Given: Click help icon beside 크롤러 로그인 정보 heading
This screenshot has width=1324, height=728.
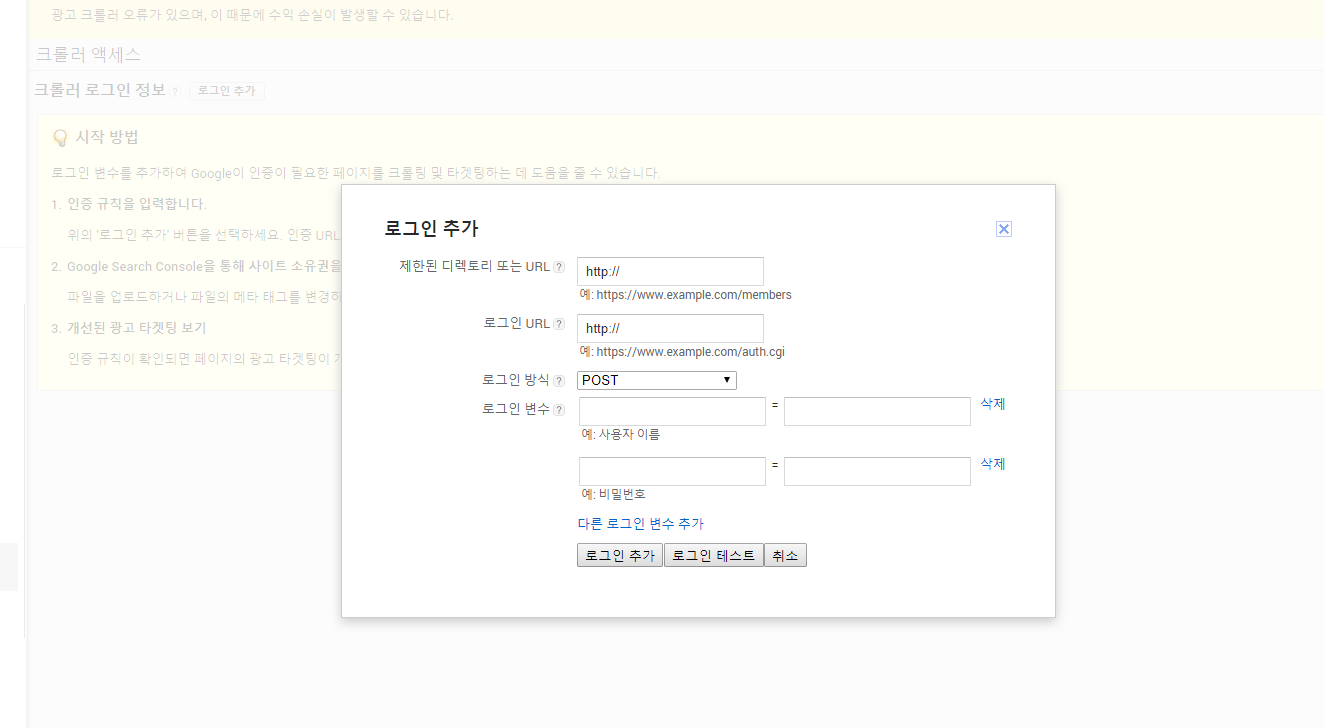Looking at the screenshot, I should pos(174,92).
